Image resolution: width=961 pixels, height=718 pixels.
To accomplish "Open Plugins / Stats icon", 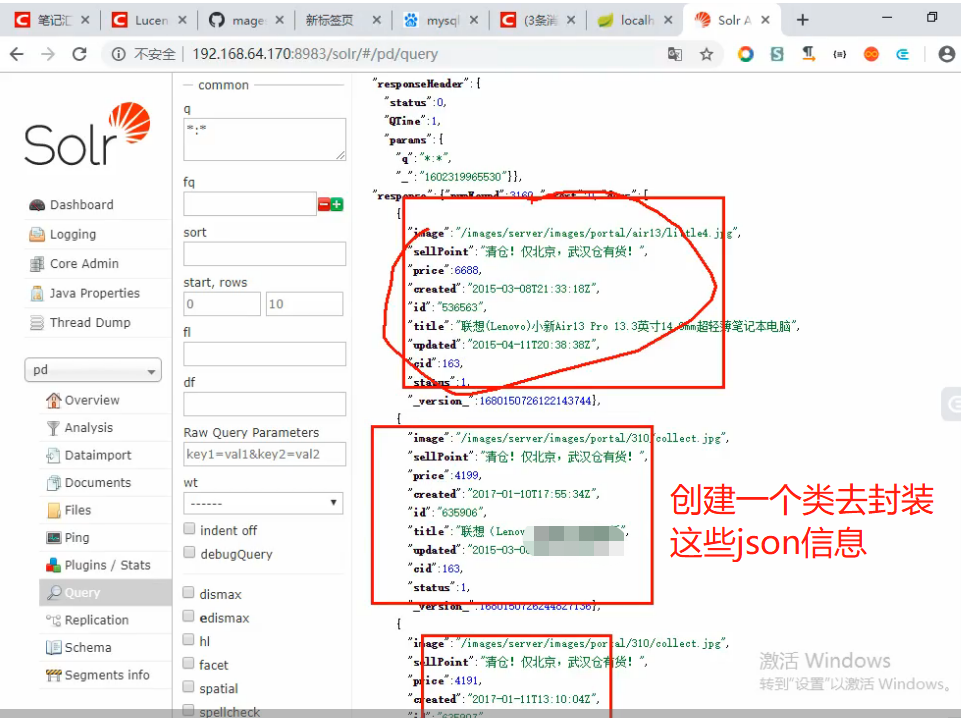I will [x=53, y=565].
